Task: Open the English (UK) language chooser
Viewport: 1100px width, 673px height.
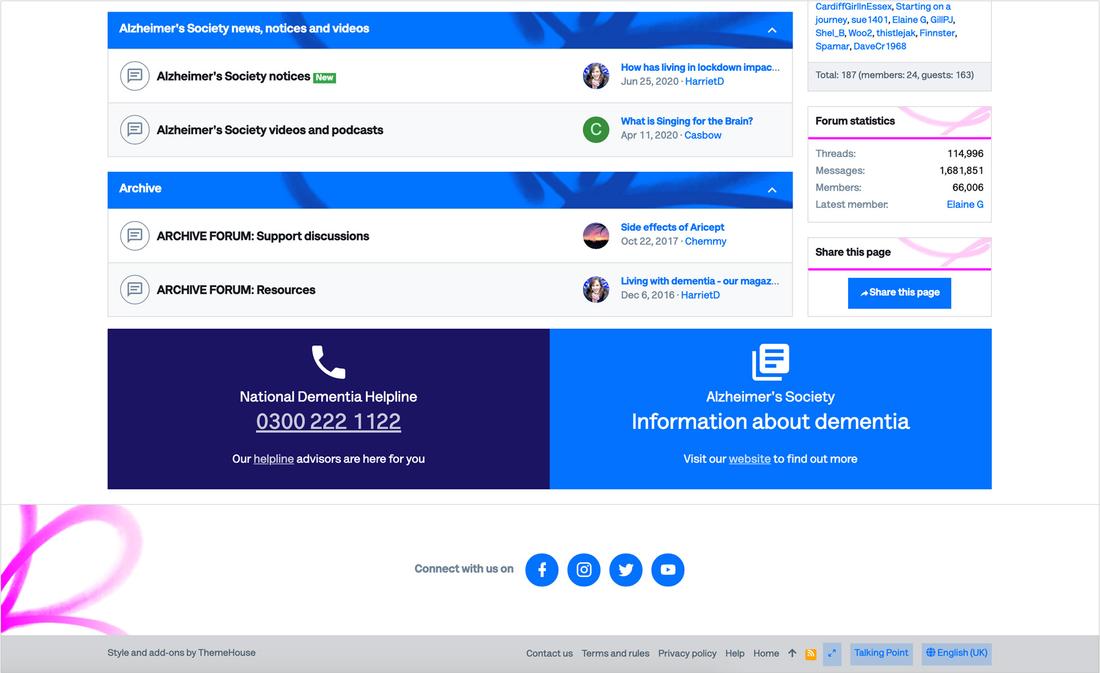Action: (957, 653)
